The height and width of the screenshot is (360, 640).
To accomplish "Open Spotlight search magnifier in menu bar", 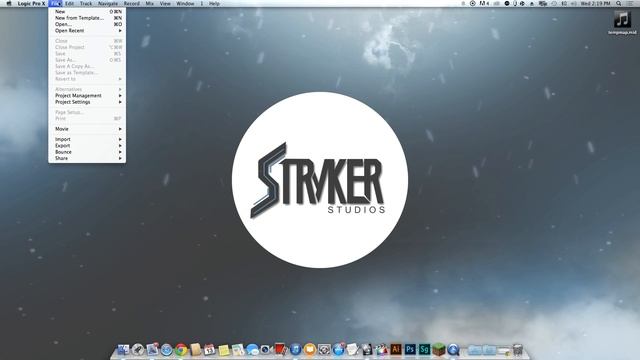I will point(619,3).
